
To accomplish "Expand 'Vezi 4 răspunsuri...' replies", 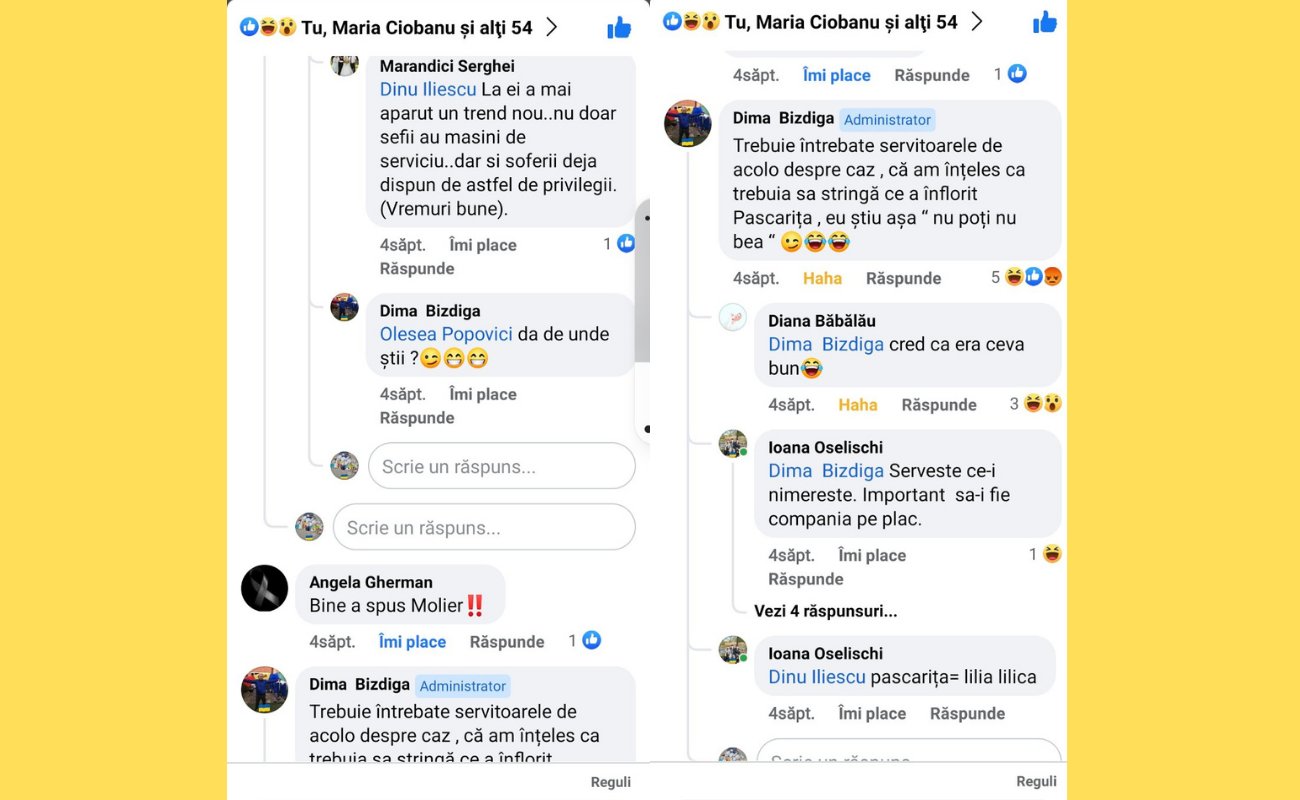I will [825, 611].
